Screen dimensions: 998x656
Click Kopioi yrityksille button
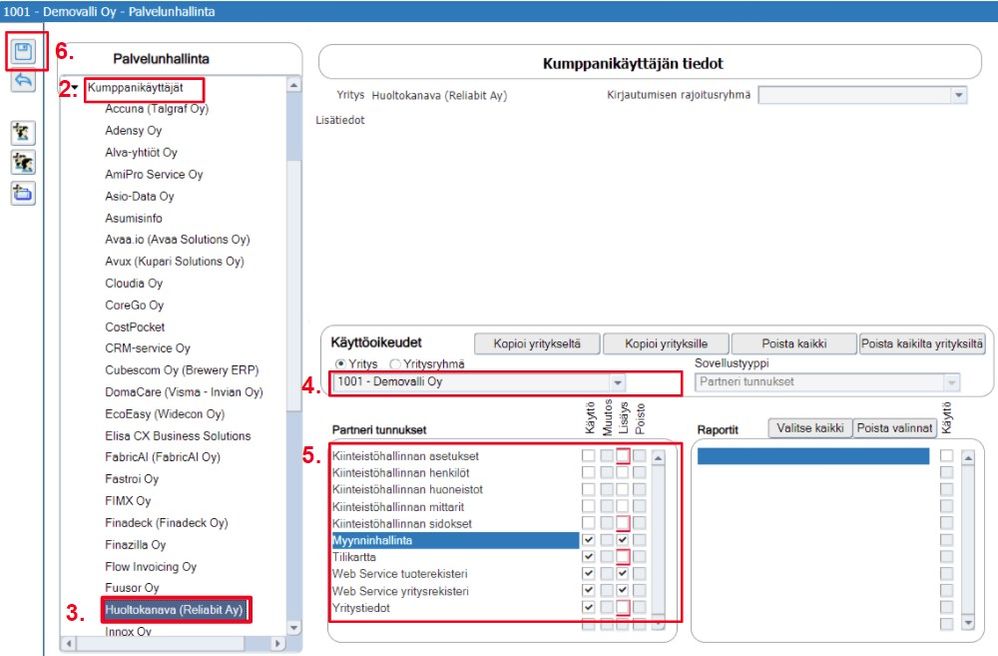click(666, 344)
